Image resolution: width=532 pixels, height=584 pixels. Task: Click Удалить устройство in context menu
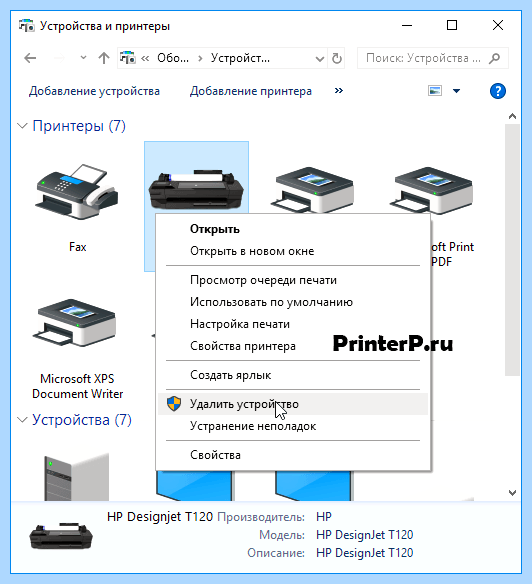pyautogui.click(x=293, y=404)
